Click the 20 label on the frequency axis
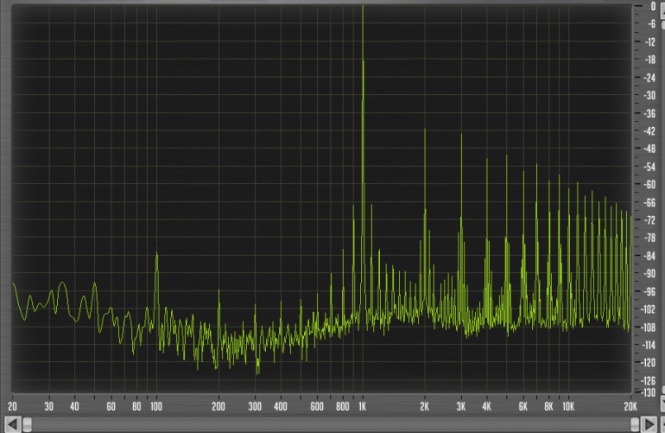 click(12, 407)
